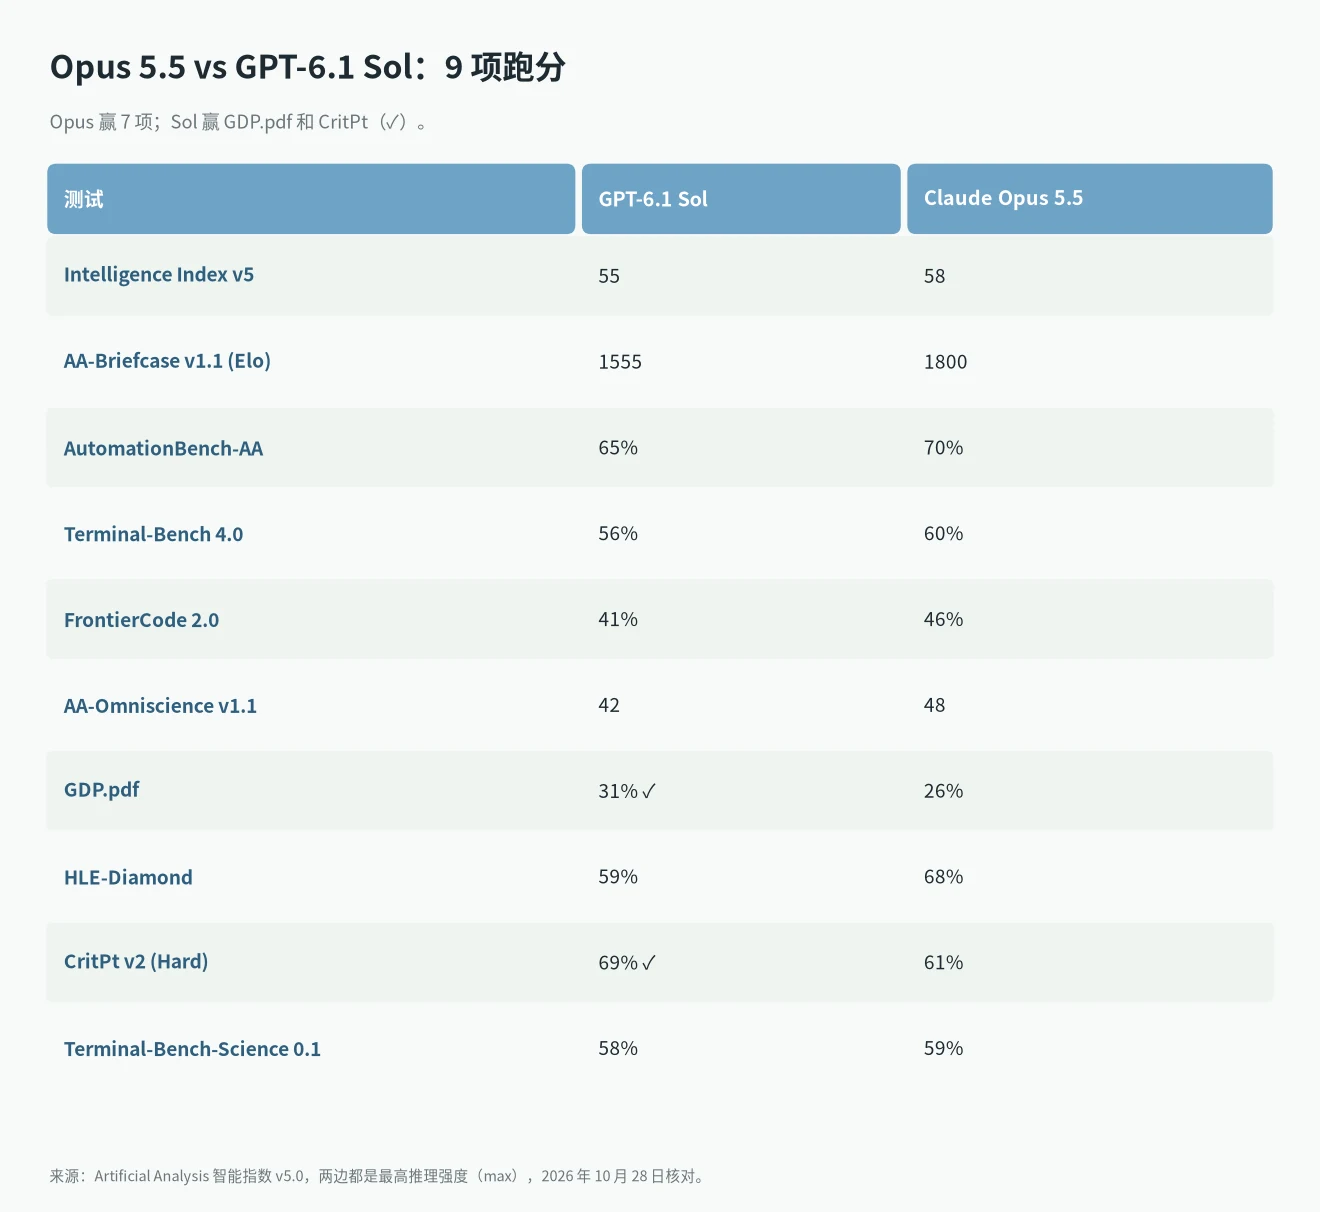This screenshot has height=1212, width=1320.
Task: Click "41%" in the FrontierCode 2.0 row
Action: click(x=618, y=620)
